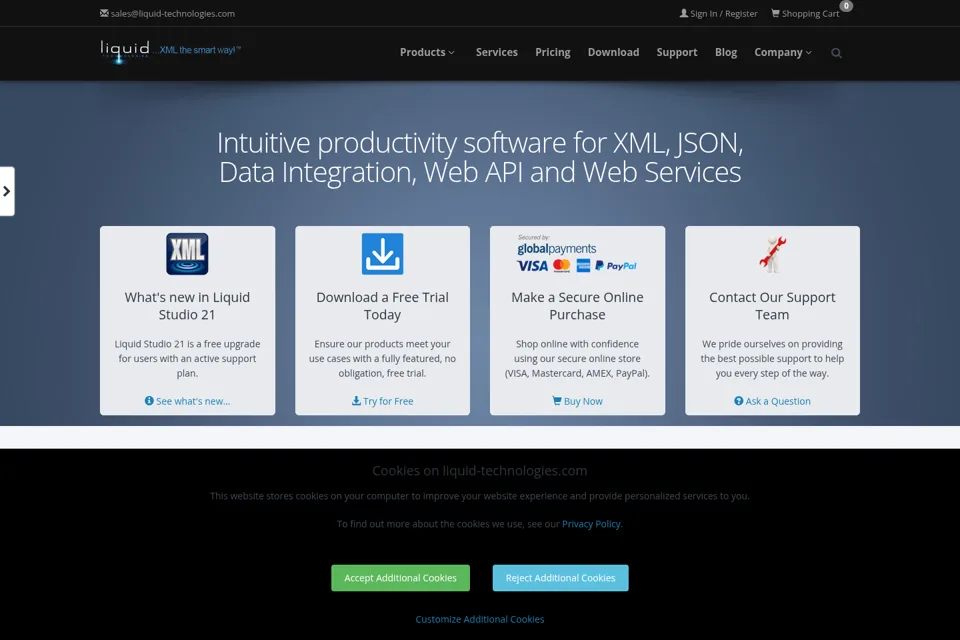Click the Buy Now link
Screen dimensions: 960x640
[577, 401]
